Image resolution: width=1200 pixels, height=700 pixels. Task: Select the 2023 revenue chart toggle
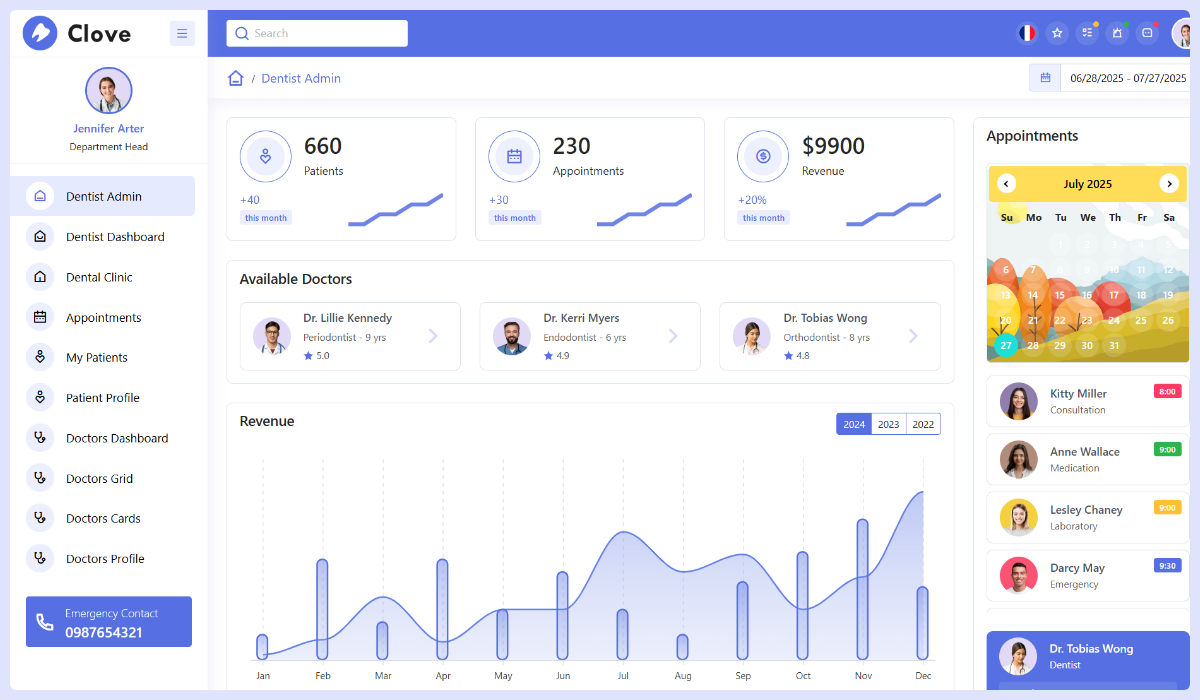pos(888,423)
